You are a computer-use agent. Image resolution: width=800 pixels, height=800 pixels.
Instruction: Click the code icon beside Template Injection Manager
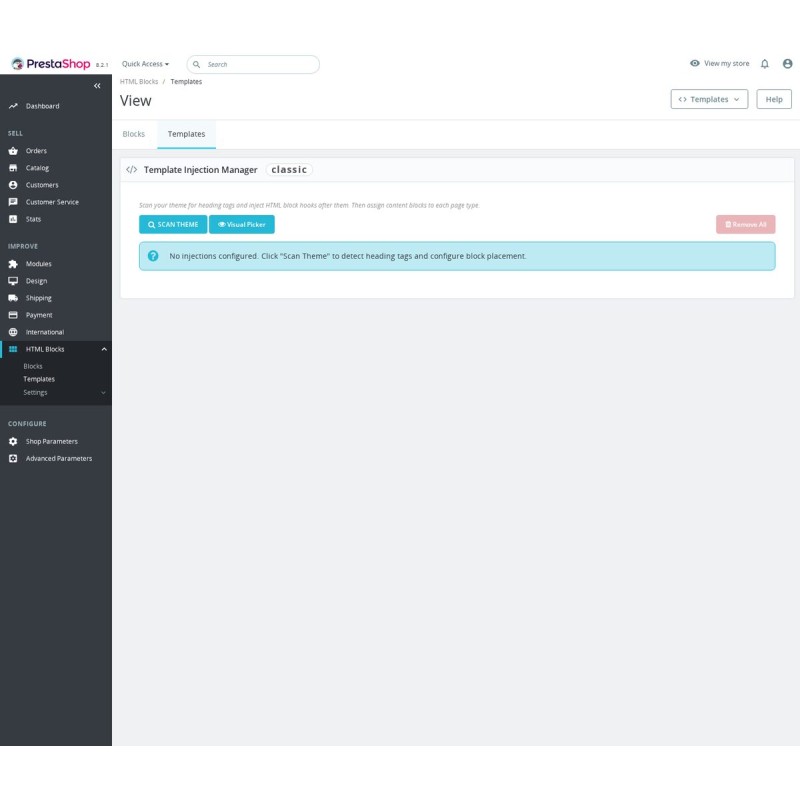(132, 170)
